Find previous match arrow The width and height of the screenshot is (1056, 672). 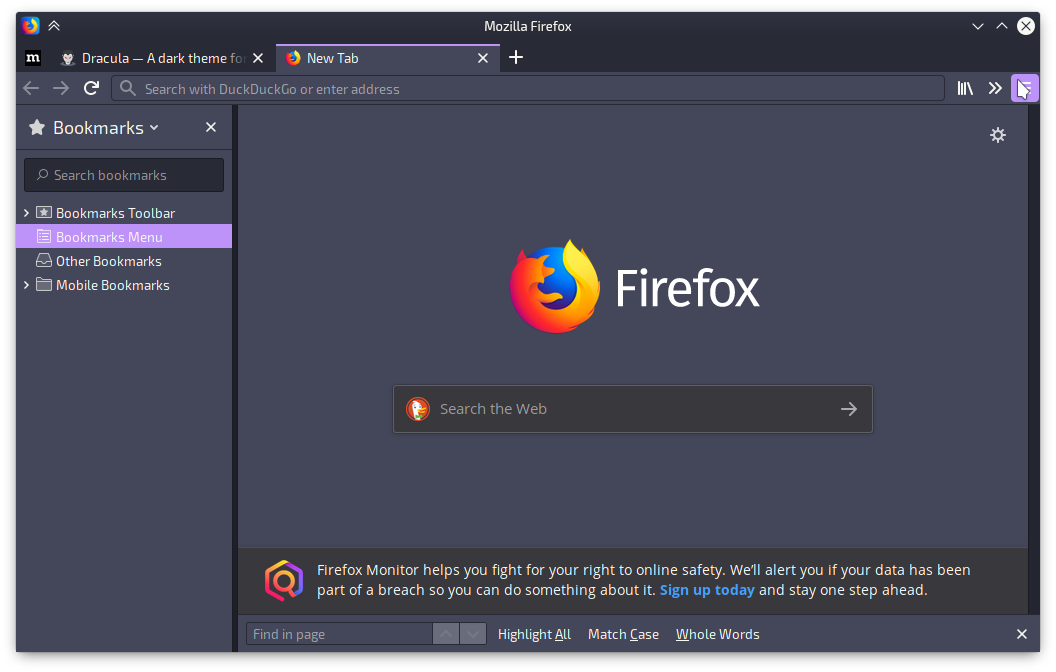pos(446,634)
